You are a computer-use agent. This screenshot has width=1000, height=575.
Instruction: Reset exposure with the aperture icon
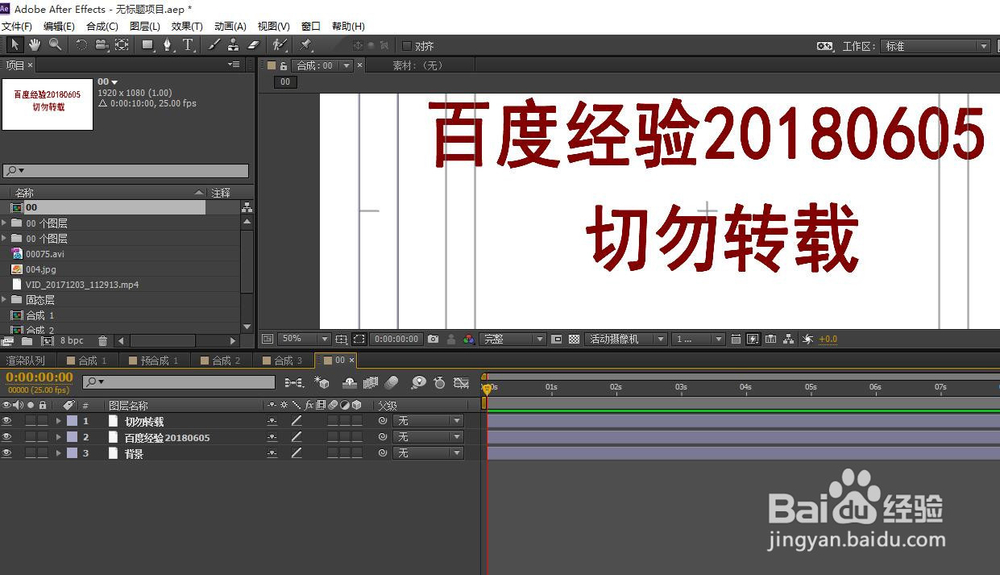pyautogui.click(x=807, y=339)
